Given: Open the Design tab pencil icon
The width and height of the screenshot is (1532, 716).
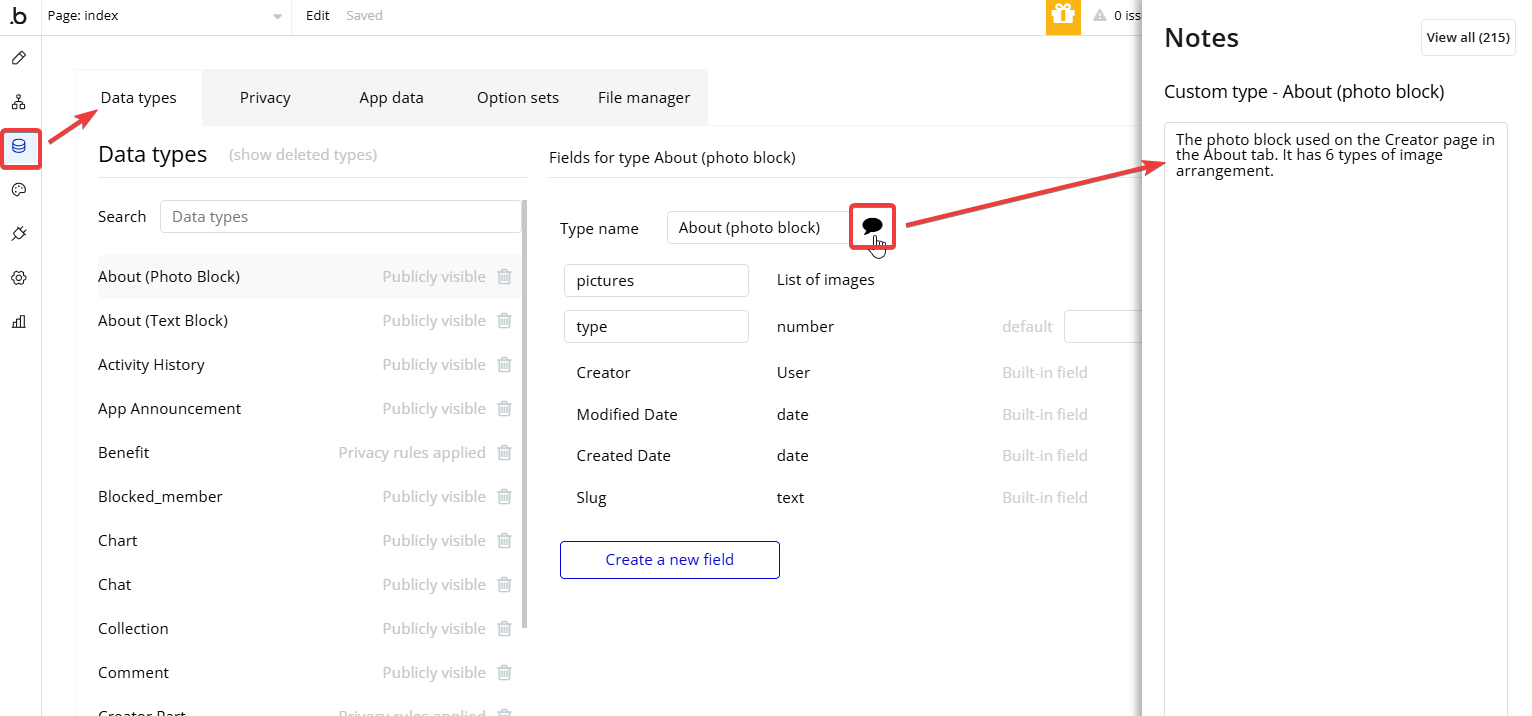Looking at the screenshot, I should pos(18,58).
